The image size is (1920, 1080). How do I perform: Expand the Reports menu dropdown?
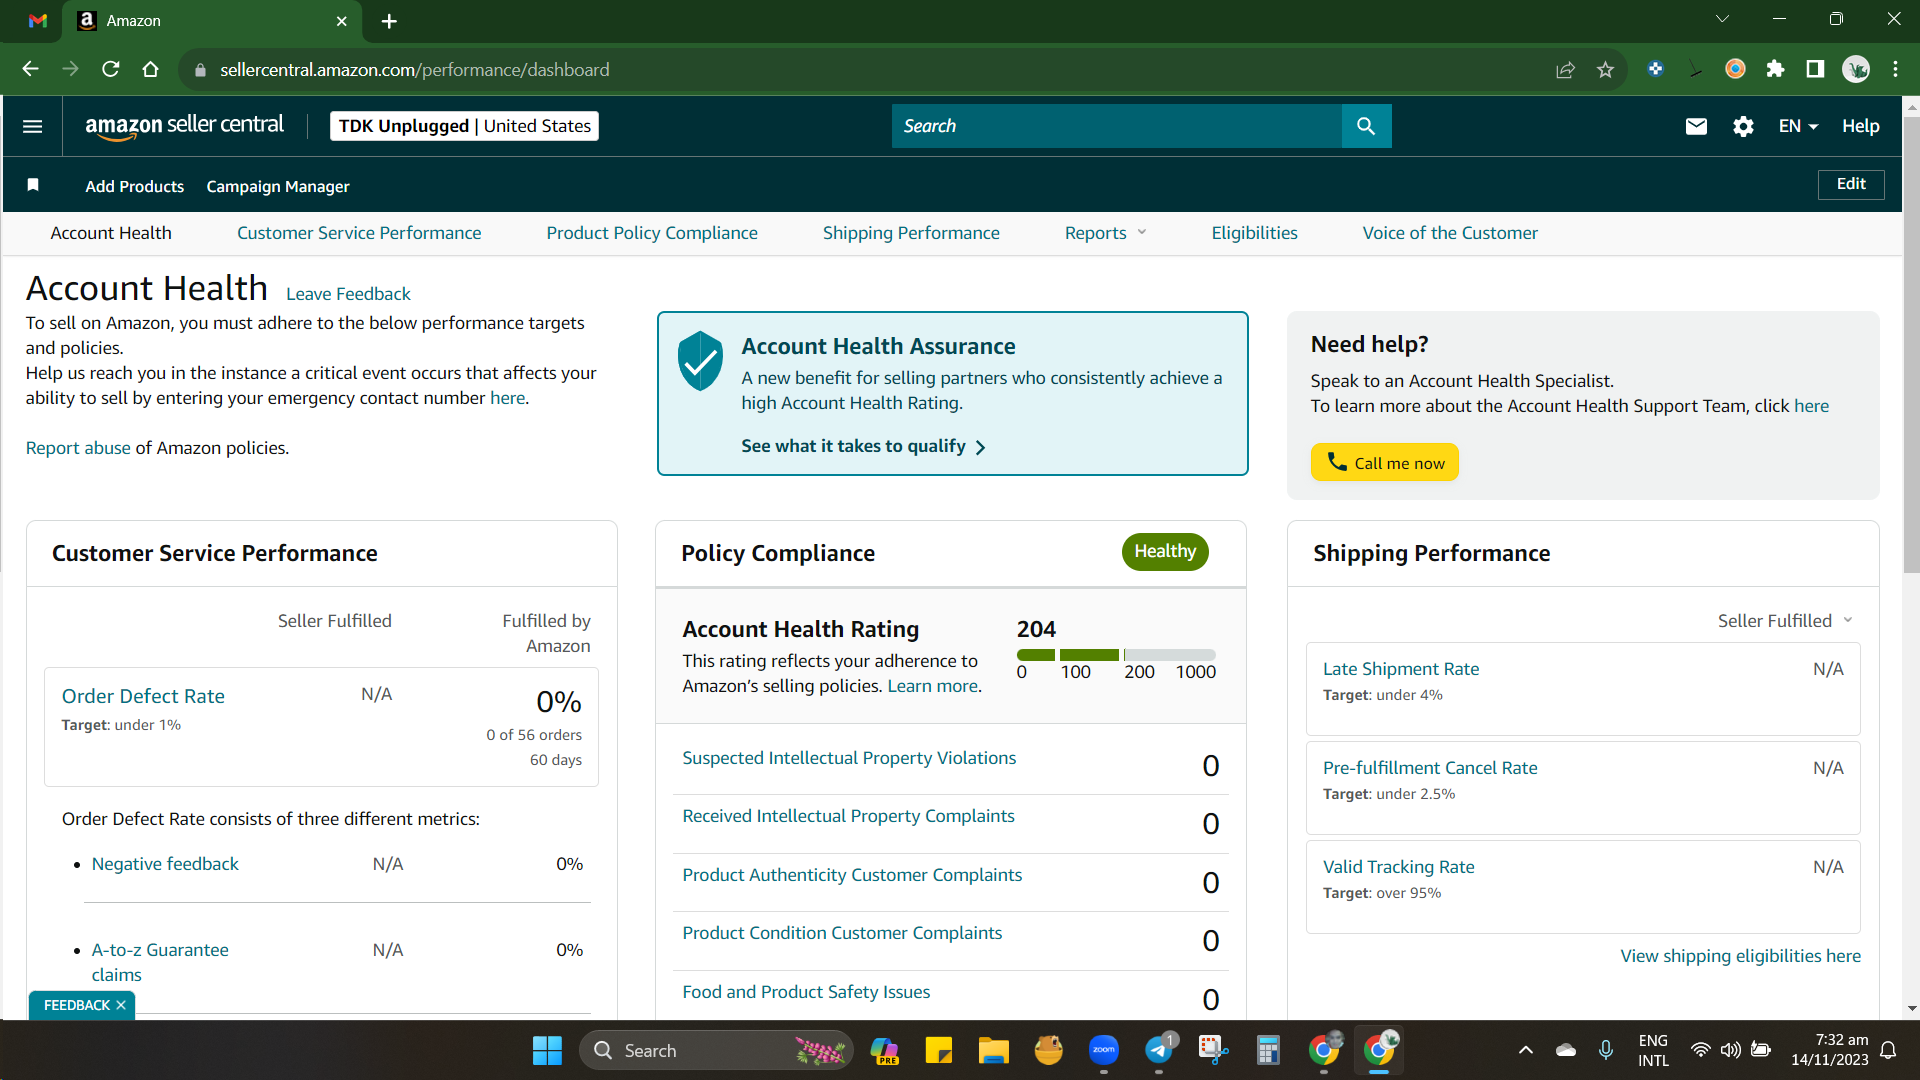coord(1106,233)
